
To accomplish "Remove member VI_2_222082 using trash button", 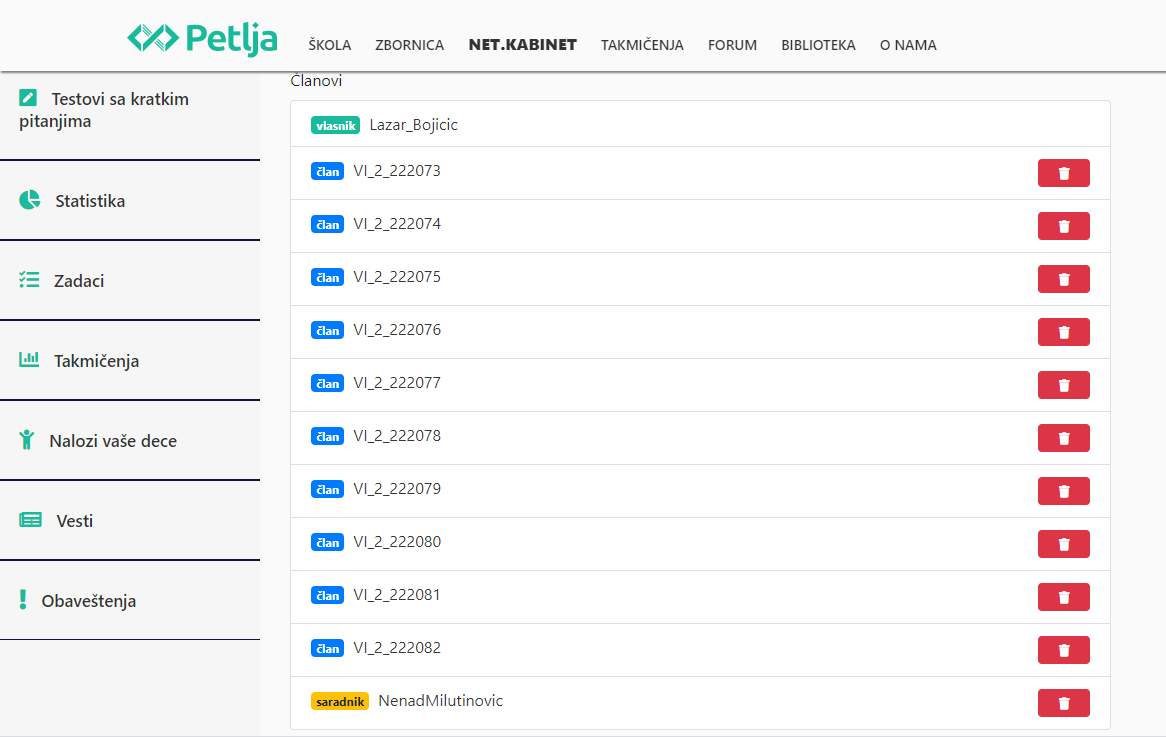I will pos(1063,650).
